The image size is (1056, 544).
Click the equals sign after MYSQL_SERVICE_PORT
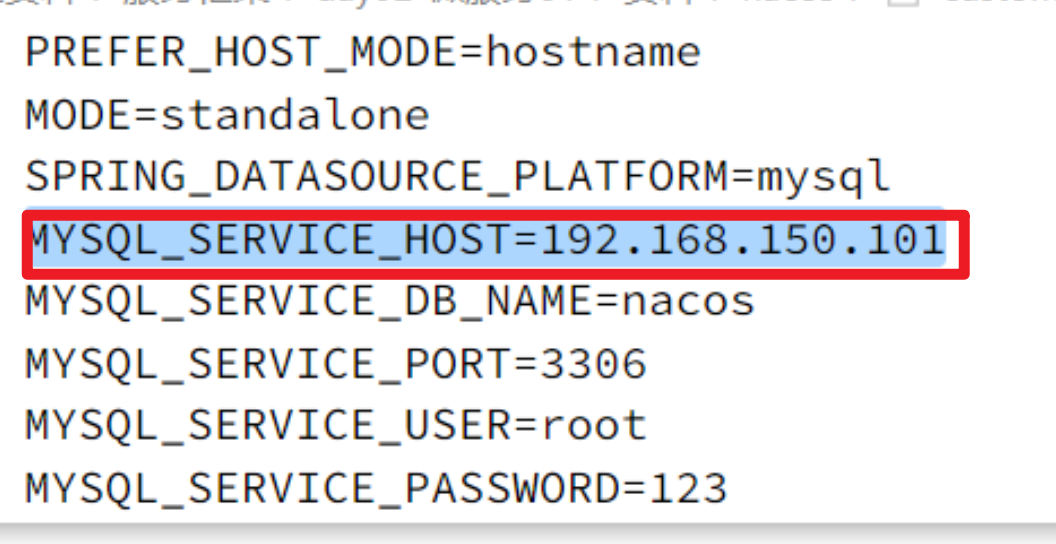tap(526, 365)
